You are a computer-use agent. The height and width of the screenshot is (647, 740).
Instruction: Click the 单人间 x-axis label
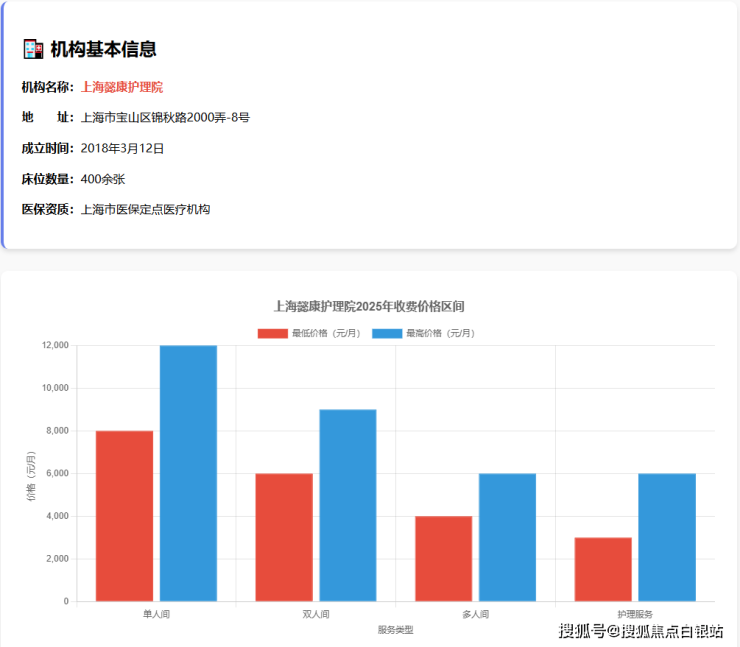pos(156,613)
